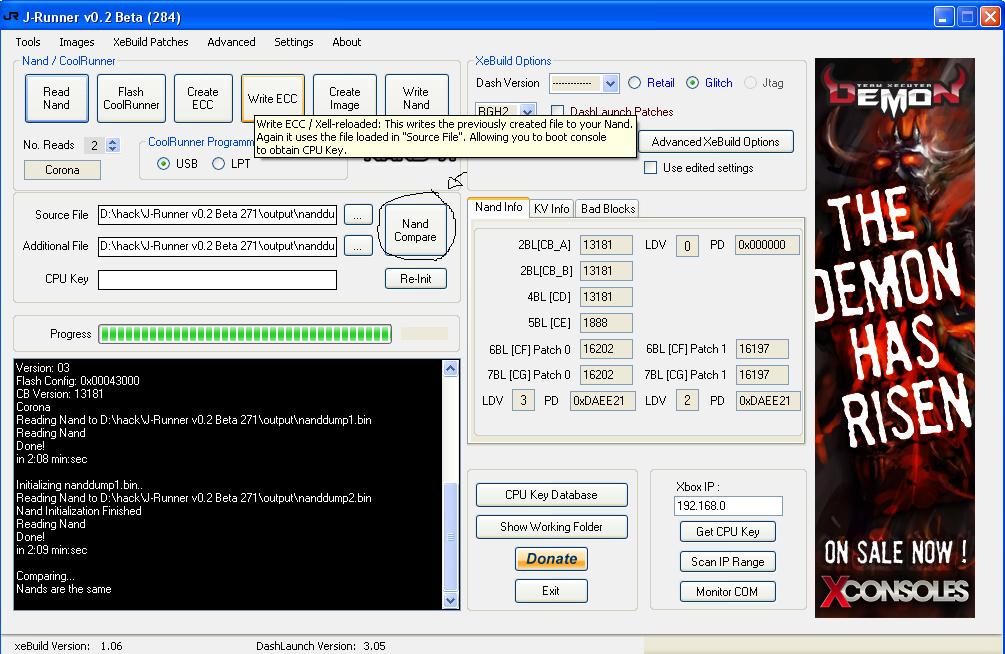Select LPT CoolRunner programmer option
The width and height of the screenshot is (1005, 654).
coord(219,164)
